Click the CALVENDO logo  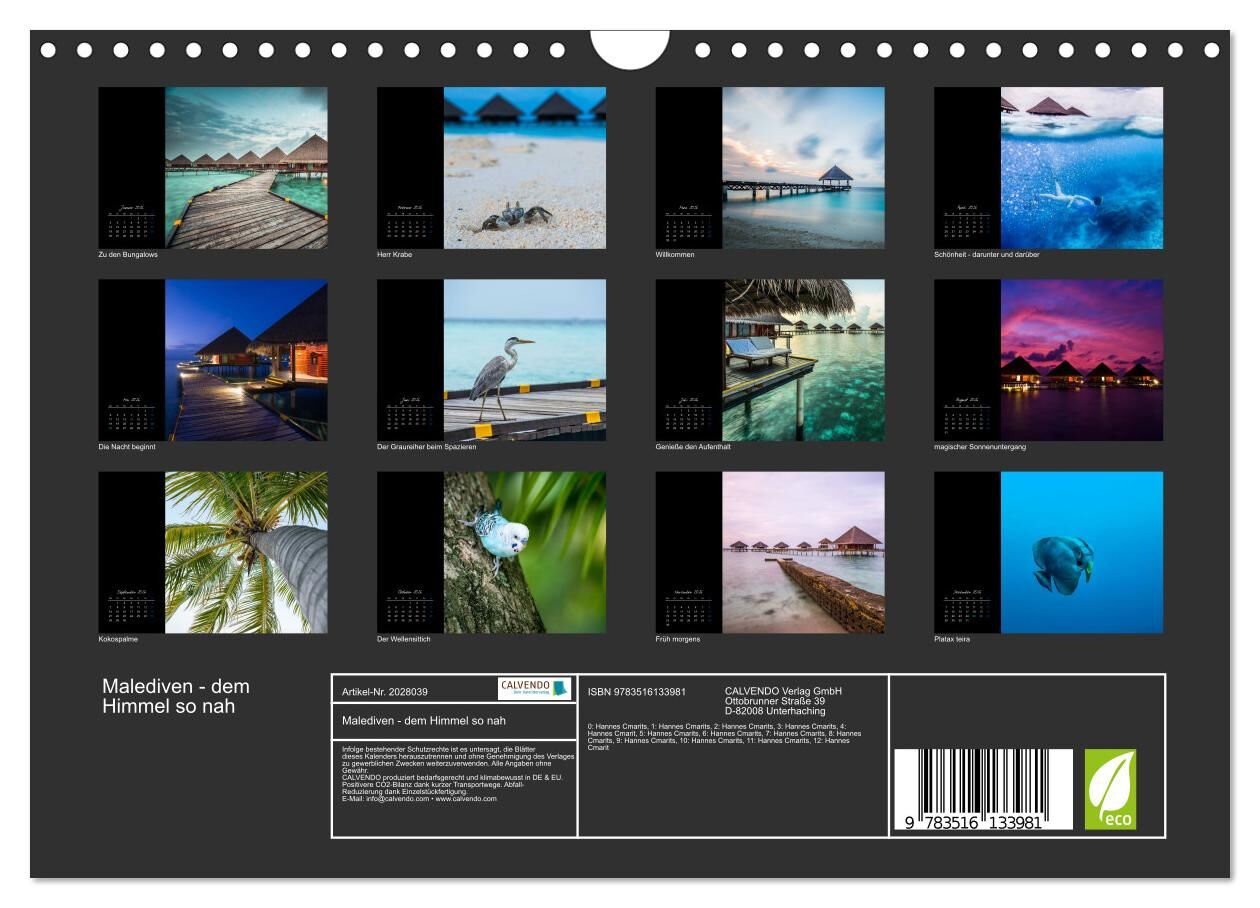pos(534,688)
